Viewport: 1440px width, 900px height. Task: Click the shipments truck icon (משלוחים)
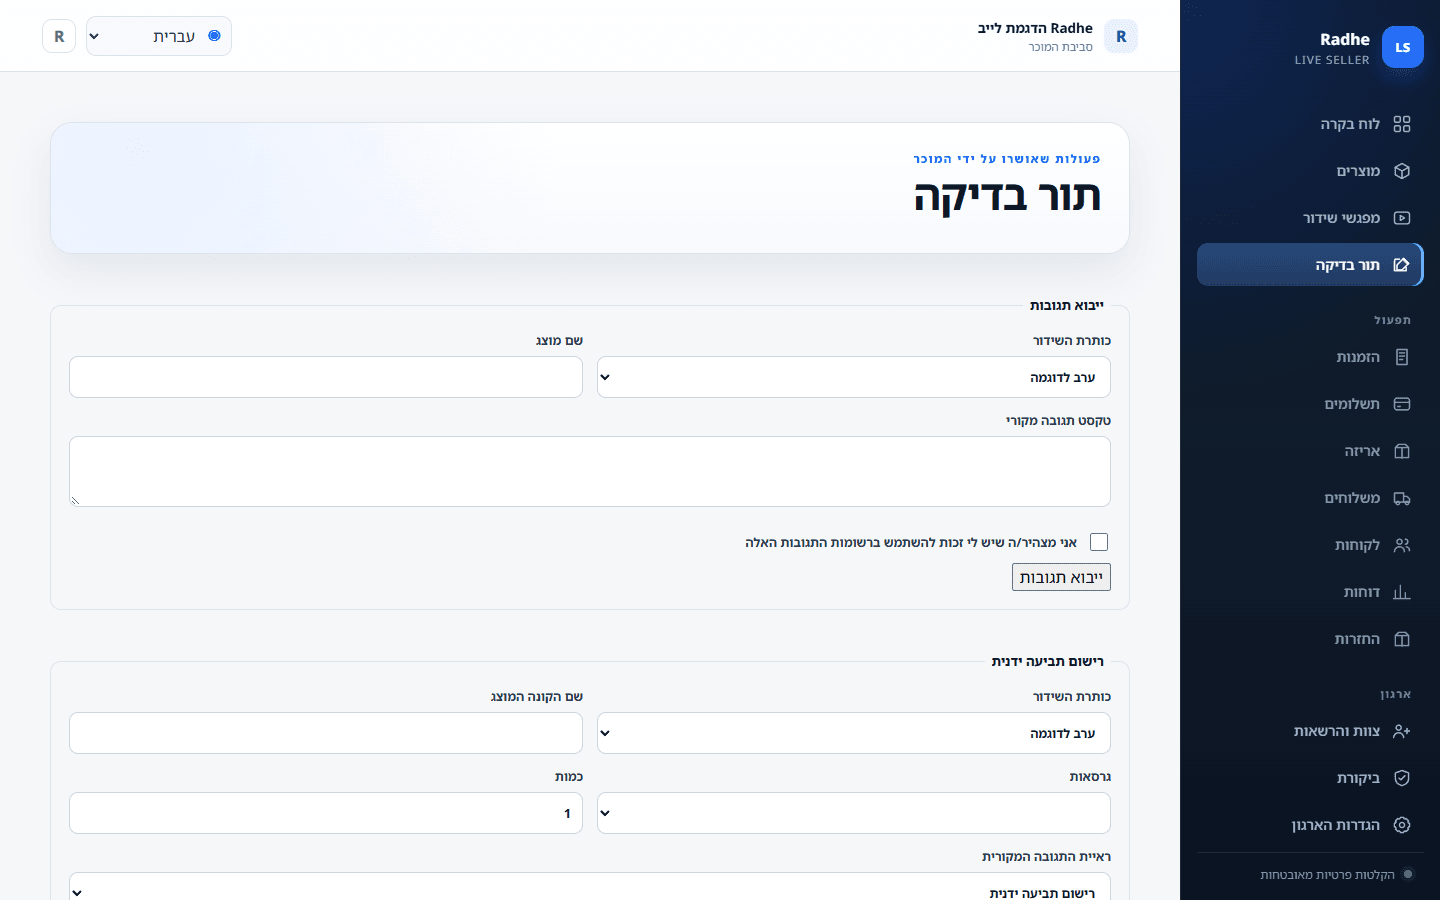tap(1402, 498)
